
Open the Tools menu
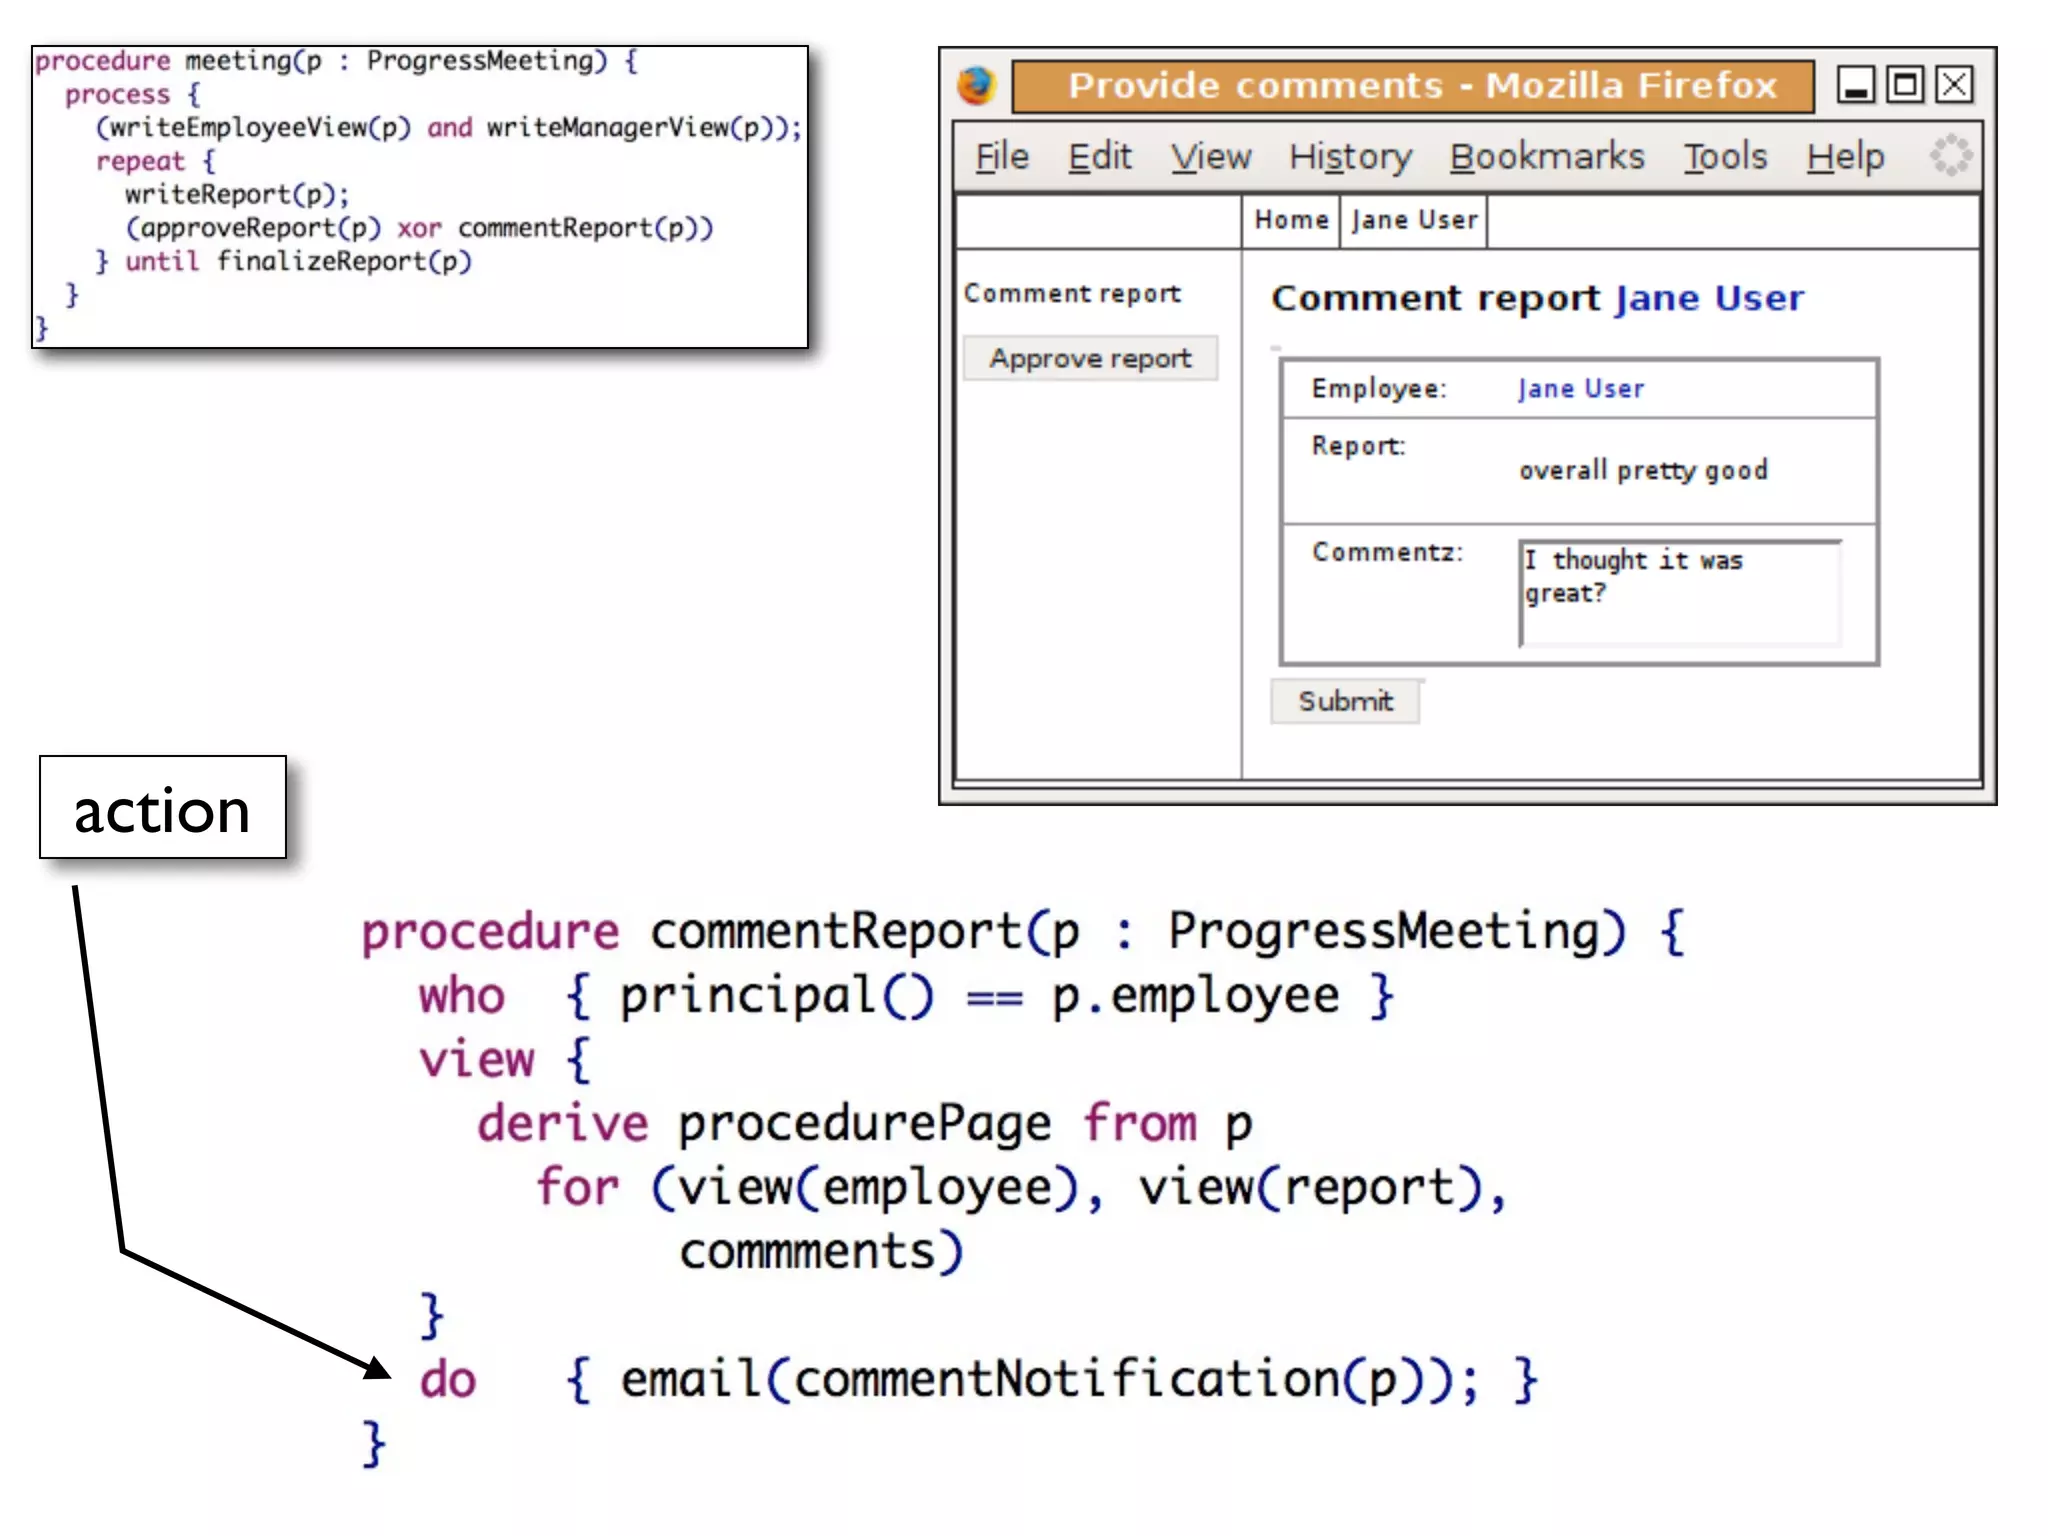1725,157
